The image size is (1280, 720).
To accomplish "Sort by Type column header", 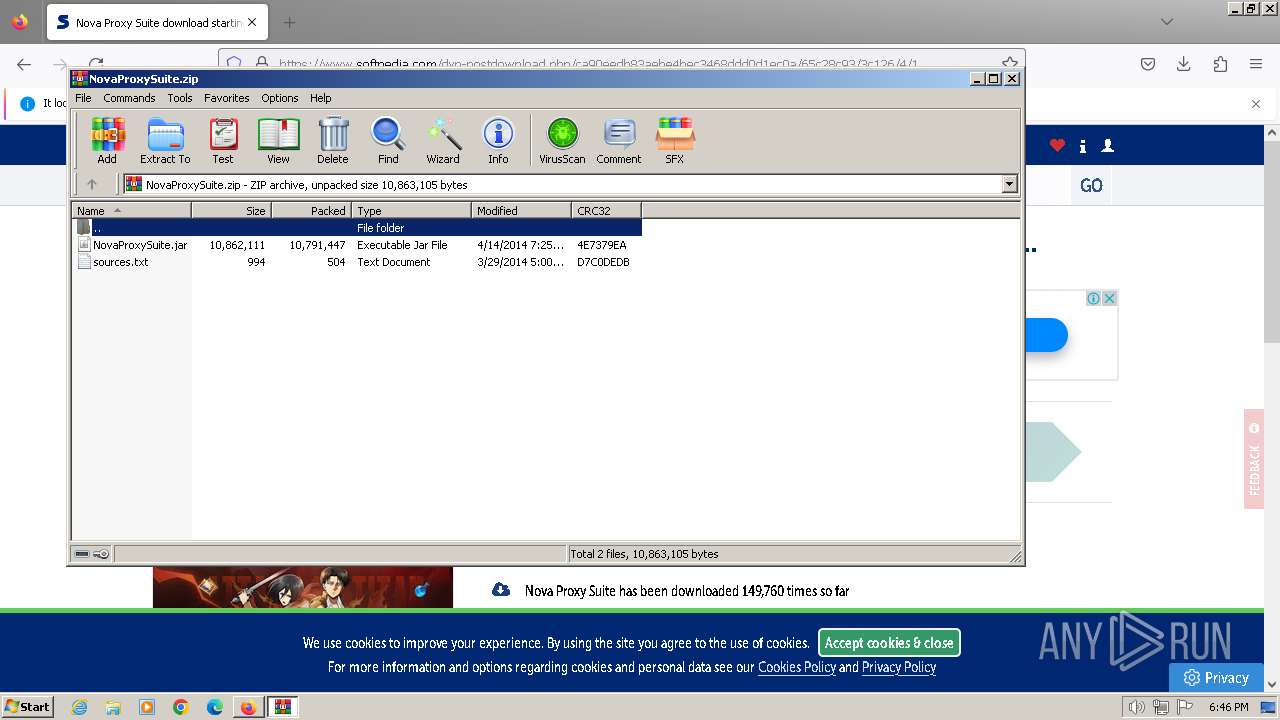I will click(411, 210).
